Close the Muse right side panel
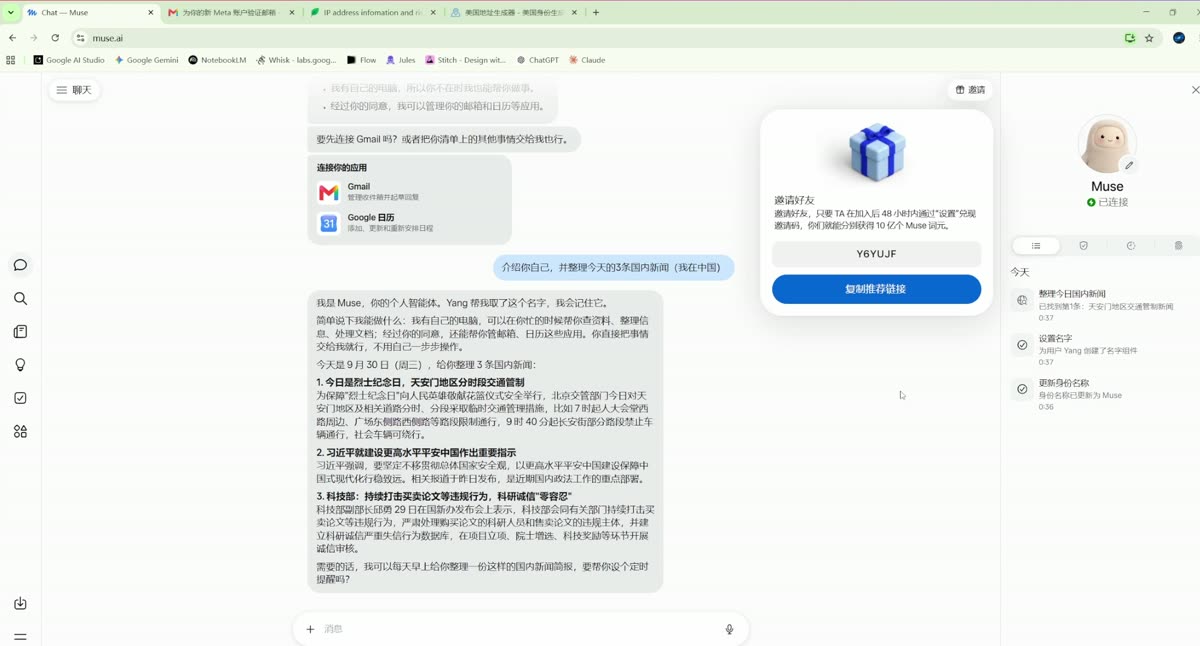 (1195, 90)
